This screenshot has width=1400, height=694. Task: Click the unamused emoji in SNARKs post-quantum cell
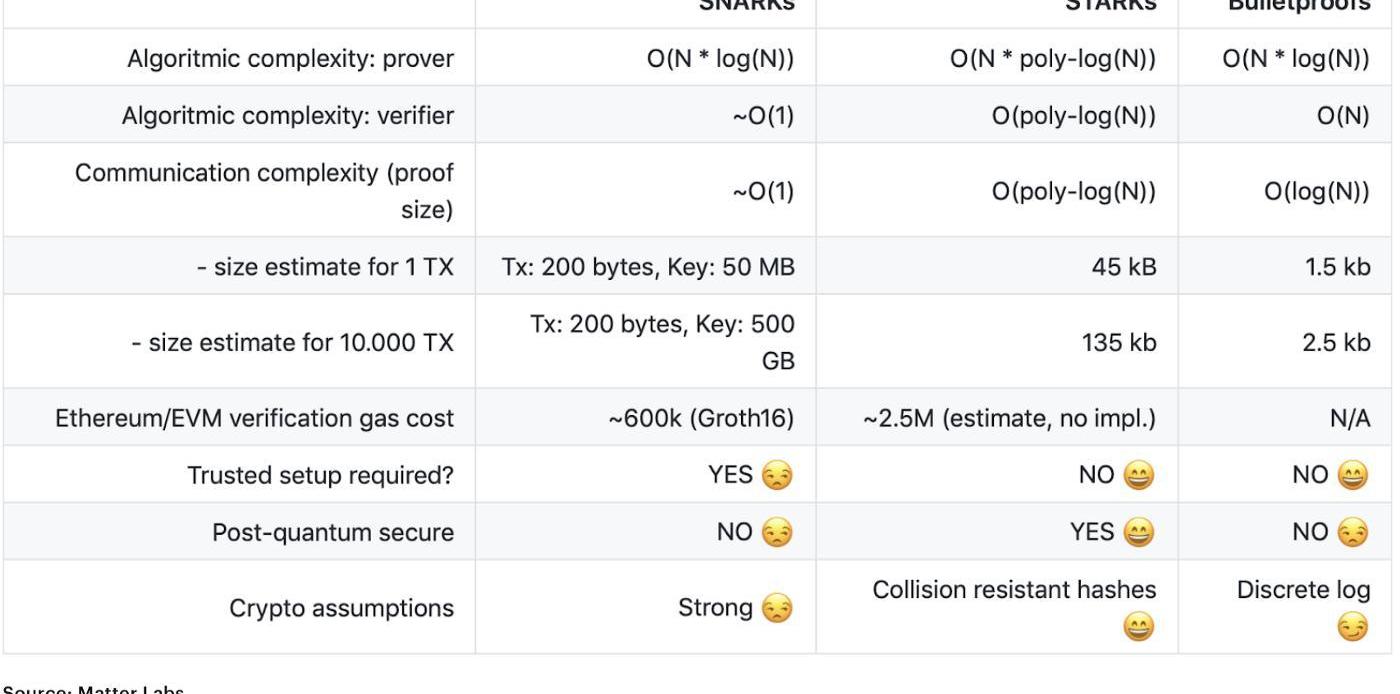(x=777, y=533)
